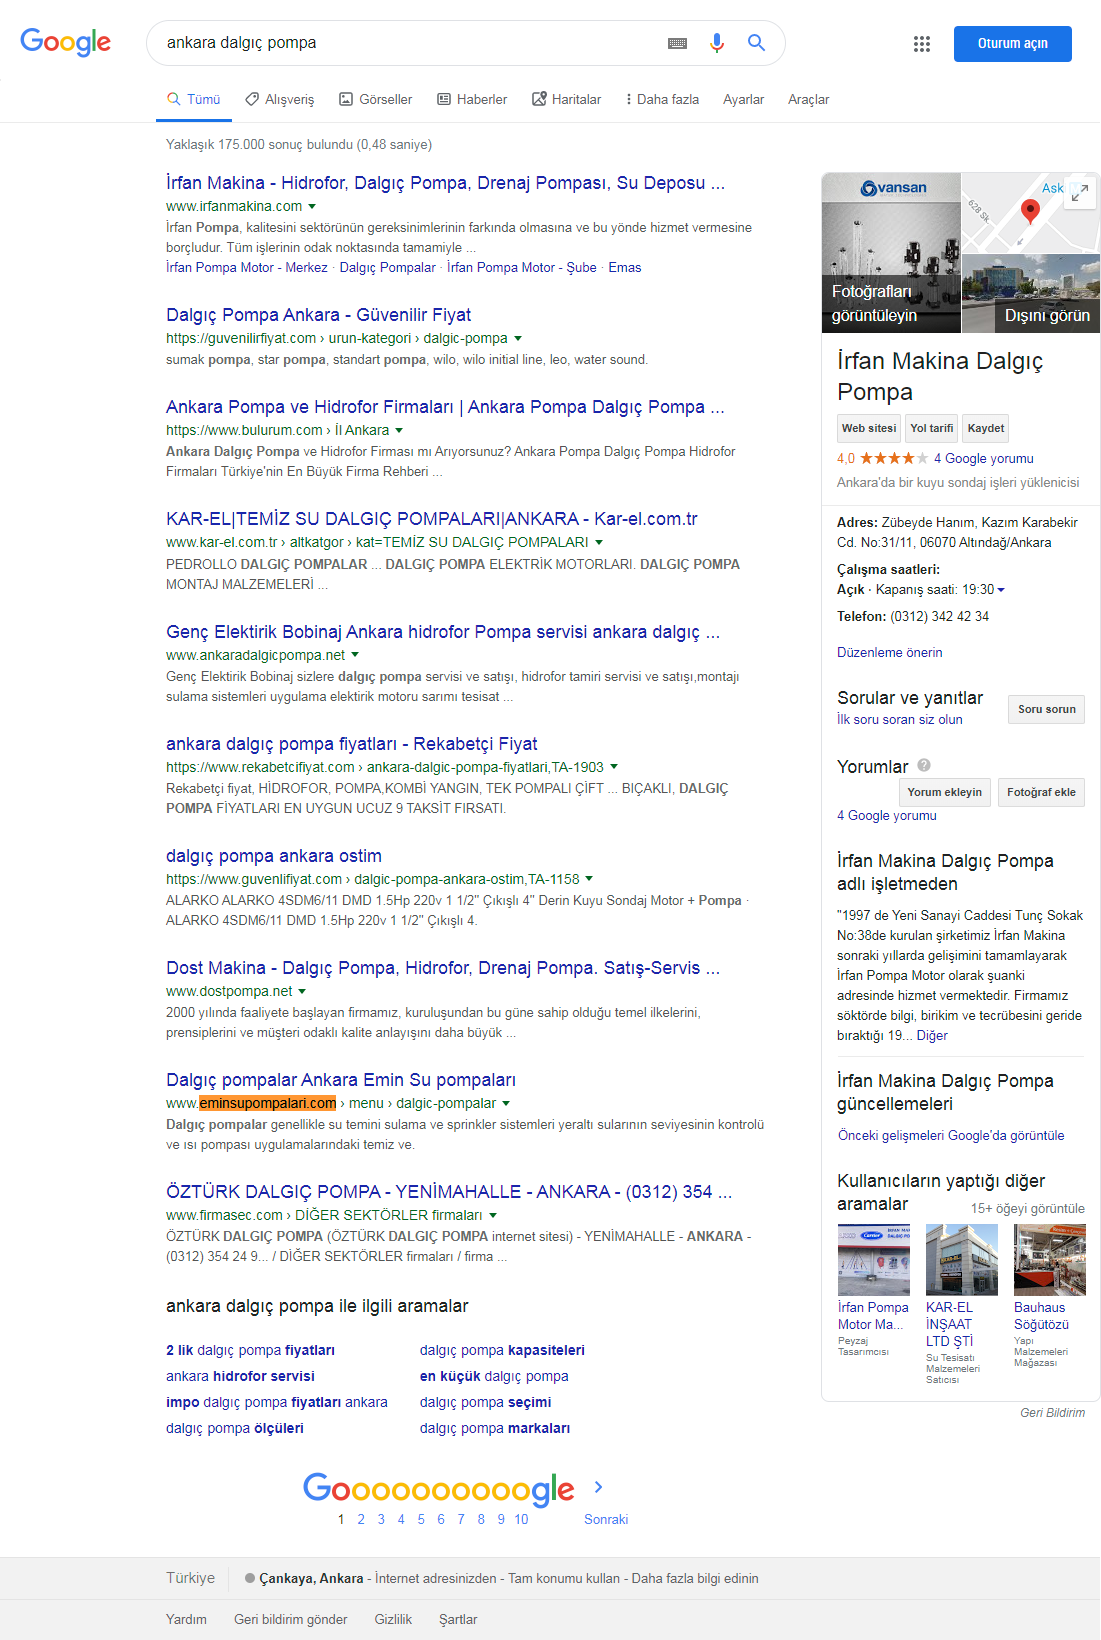Image resolution: width=1101 pixels, height=1640 pixels.
Task: Start voice search with the microphone
Action: tap(716, 43)
